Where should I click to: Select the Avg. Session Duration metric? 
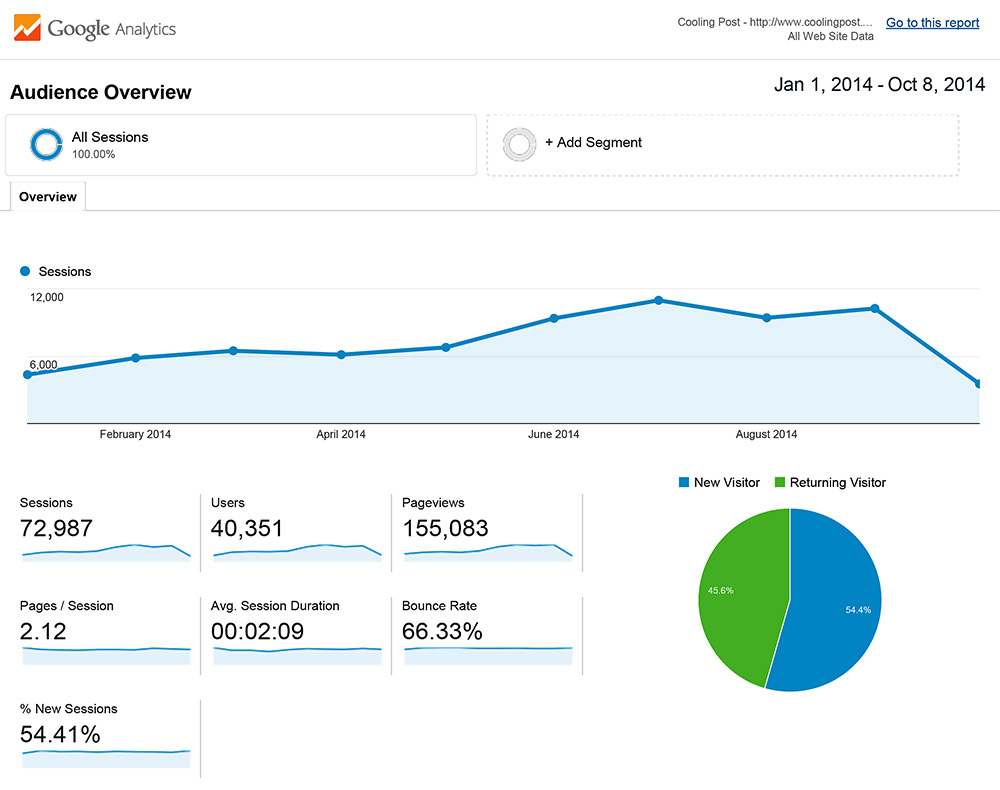pyautogui.click(x=296, y=632)
